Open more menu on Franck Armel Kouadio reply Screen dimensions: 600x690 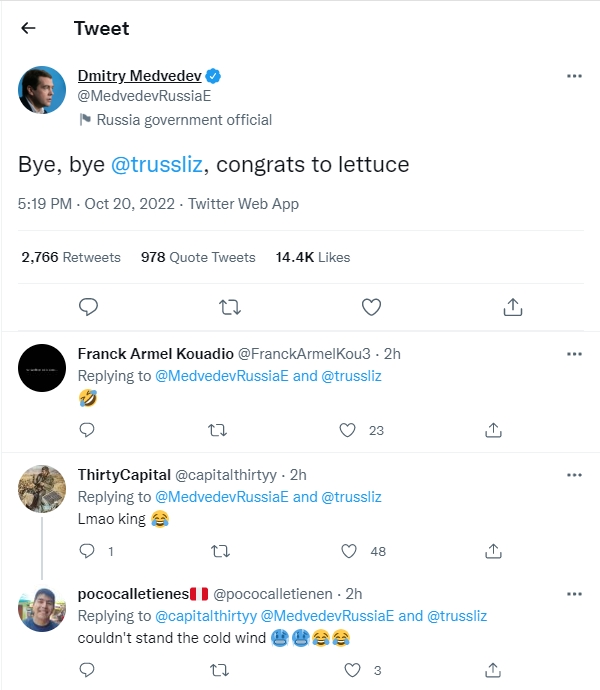(x=574, y=353)
